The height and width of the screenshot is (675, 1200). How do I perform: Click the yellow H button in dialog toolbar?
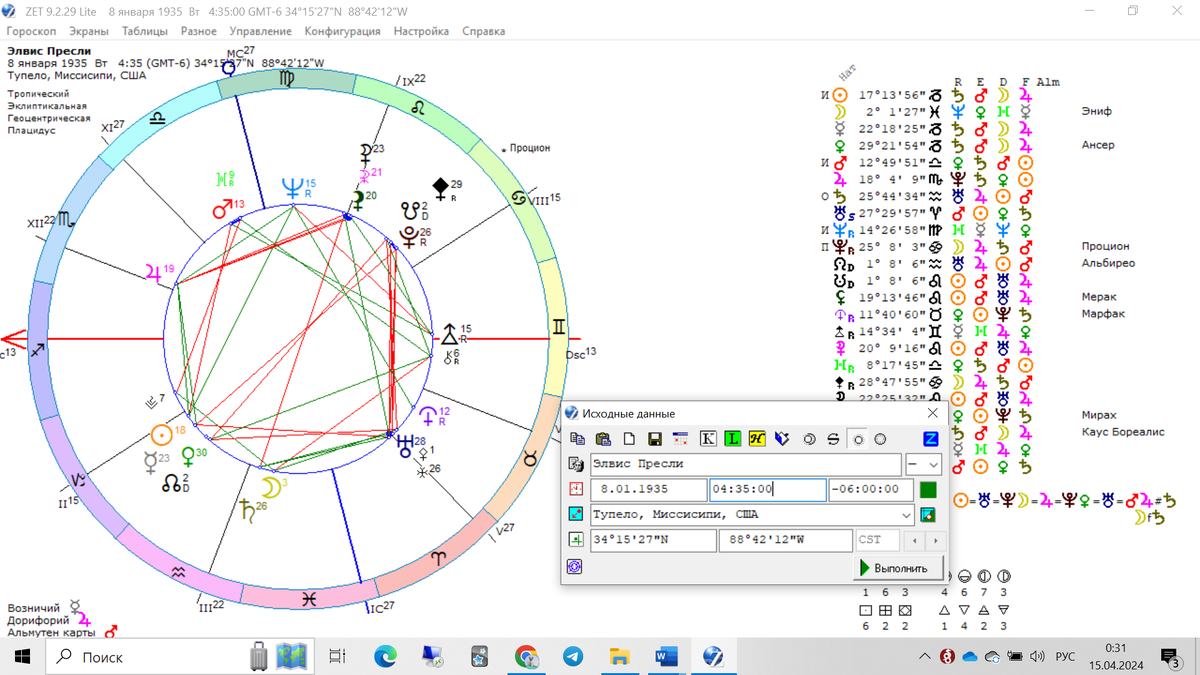click(757, 439)
